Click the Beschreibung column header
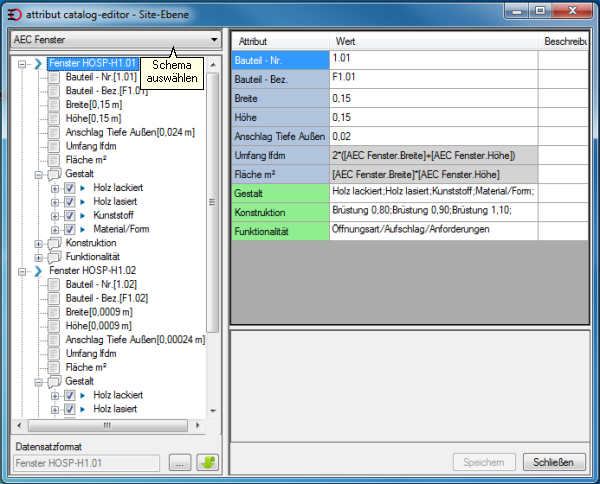Image resolution: width=600 pixels, height=484 pixels. pos(563,41)
